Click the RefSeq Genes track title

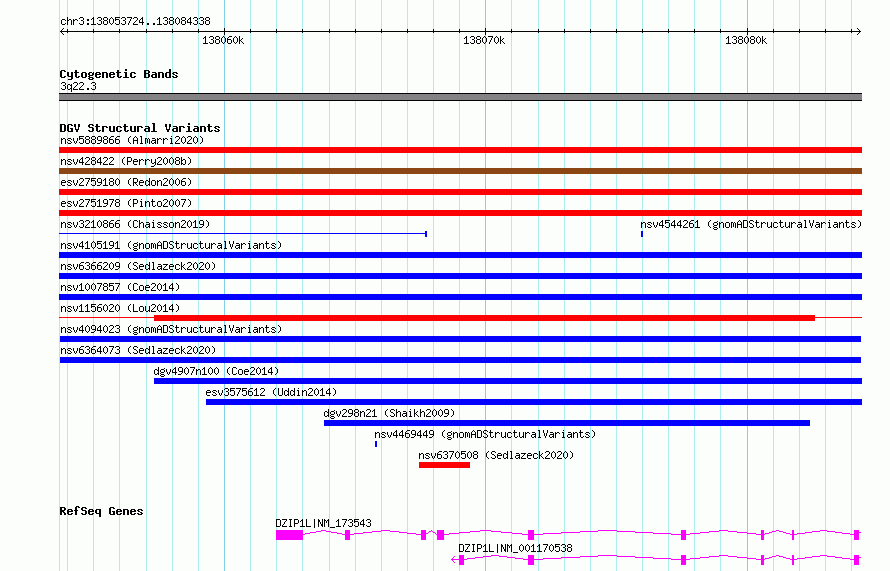tap(101, 511)
